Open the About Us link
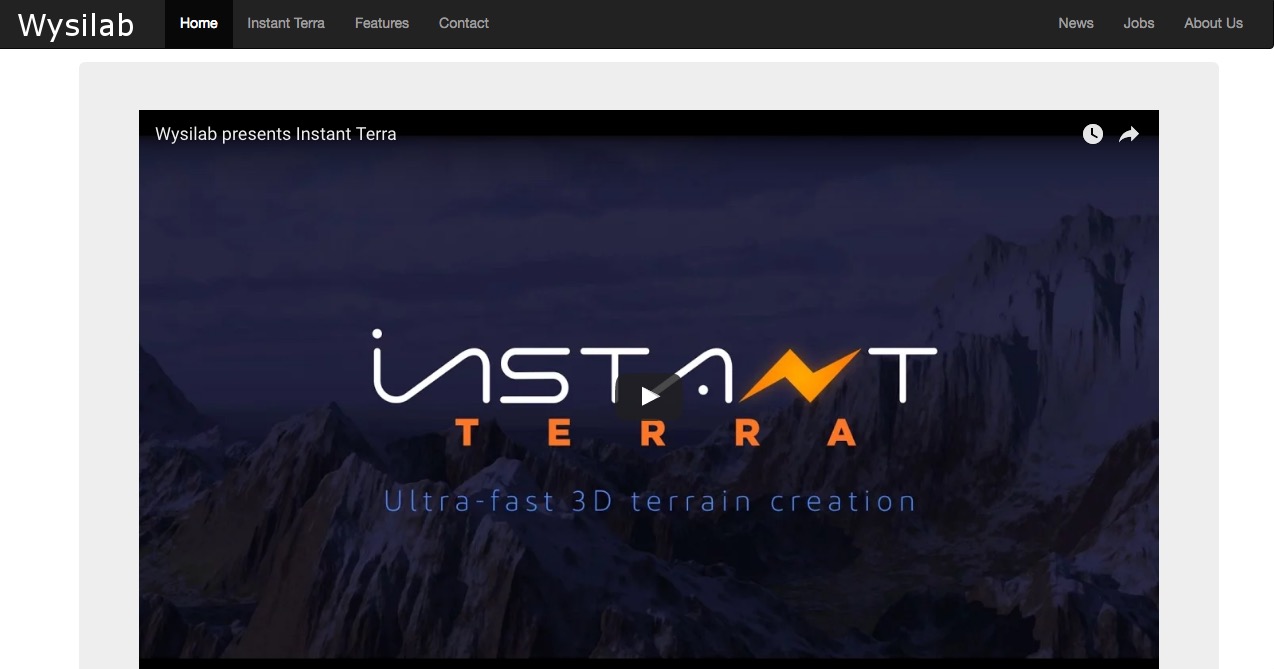The height and width of the screenshot is (669, 1274). pos(1214,23)
